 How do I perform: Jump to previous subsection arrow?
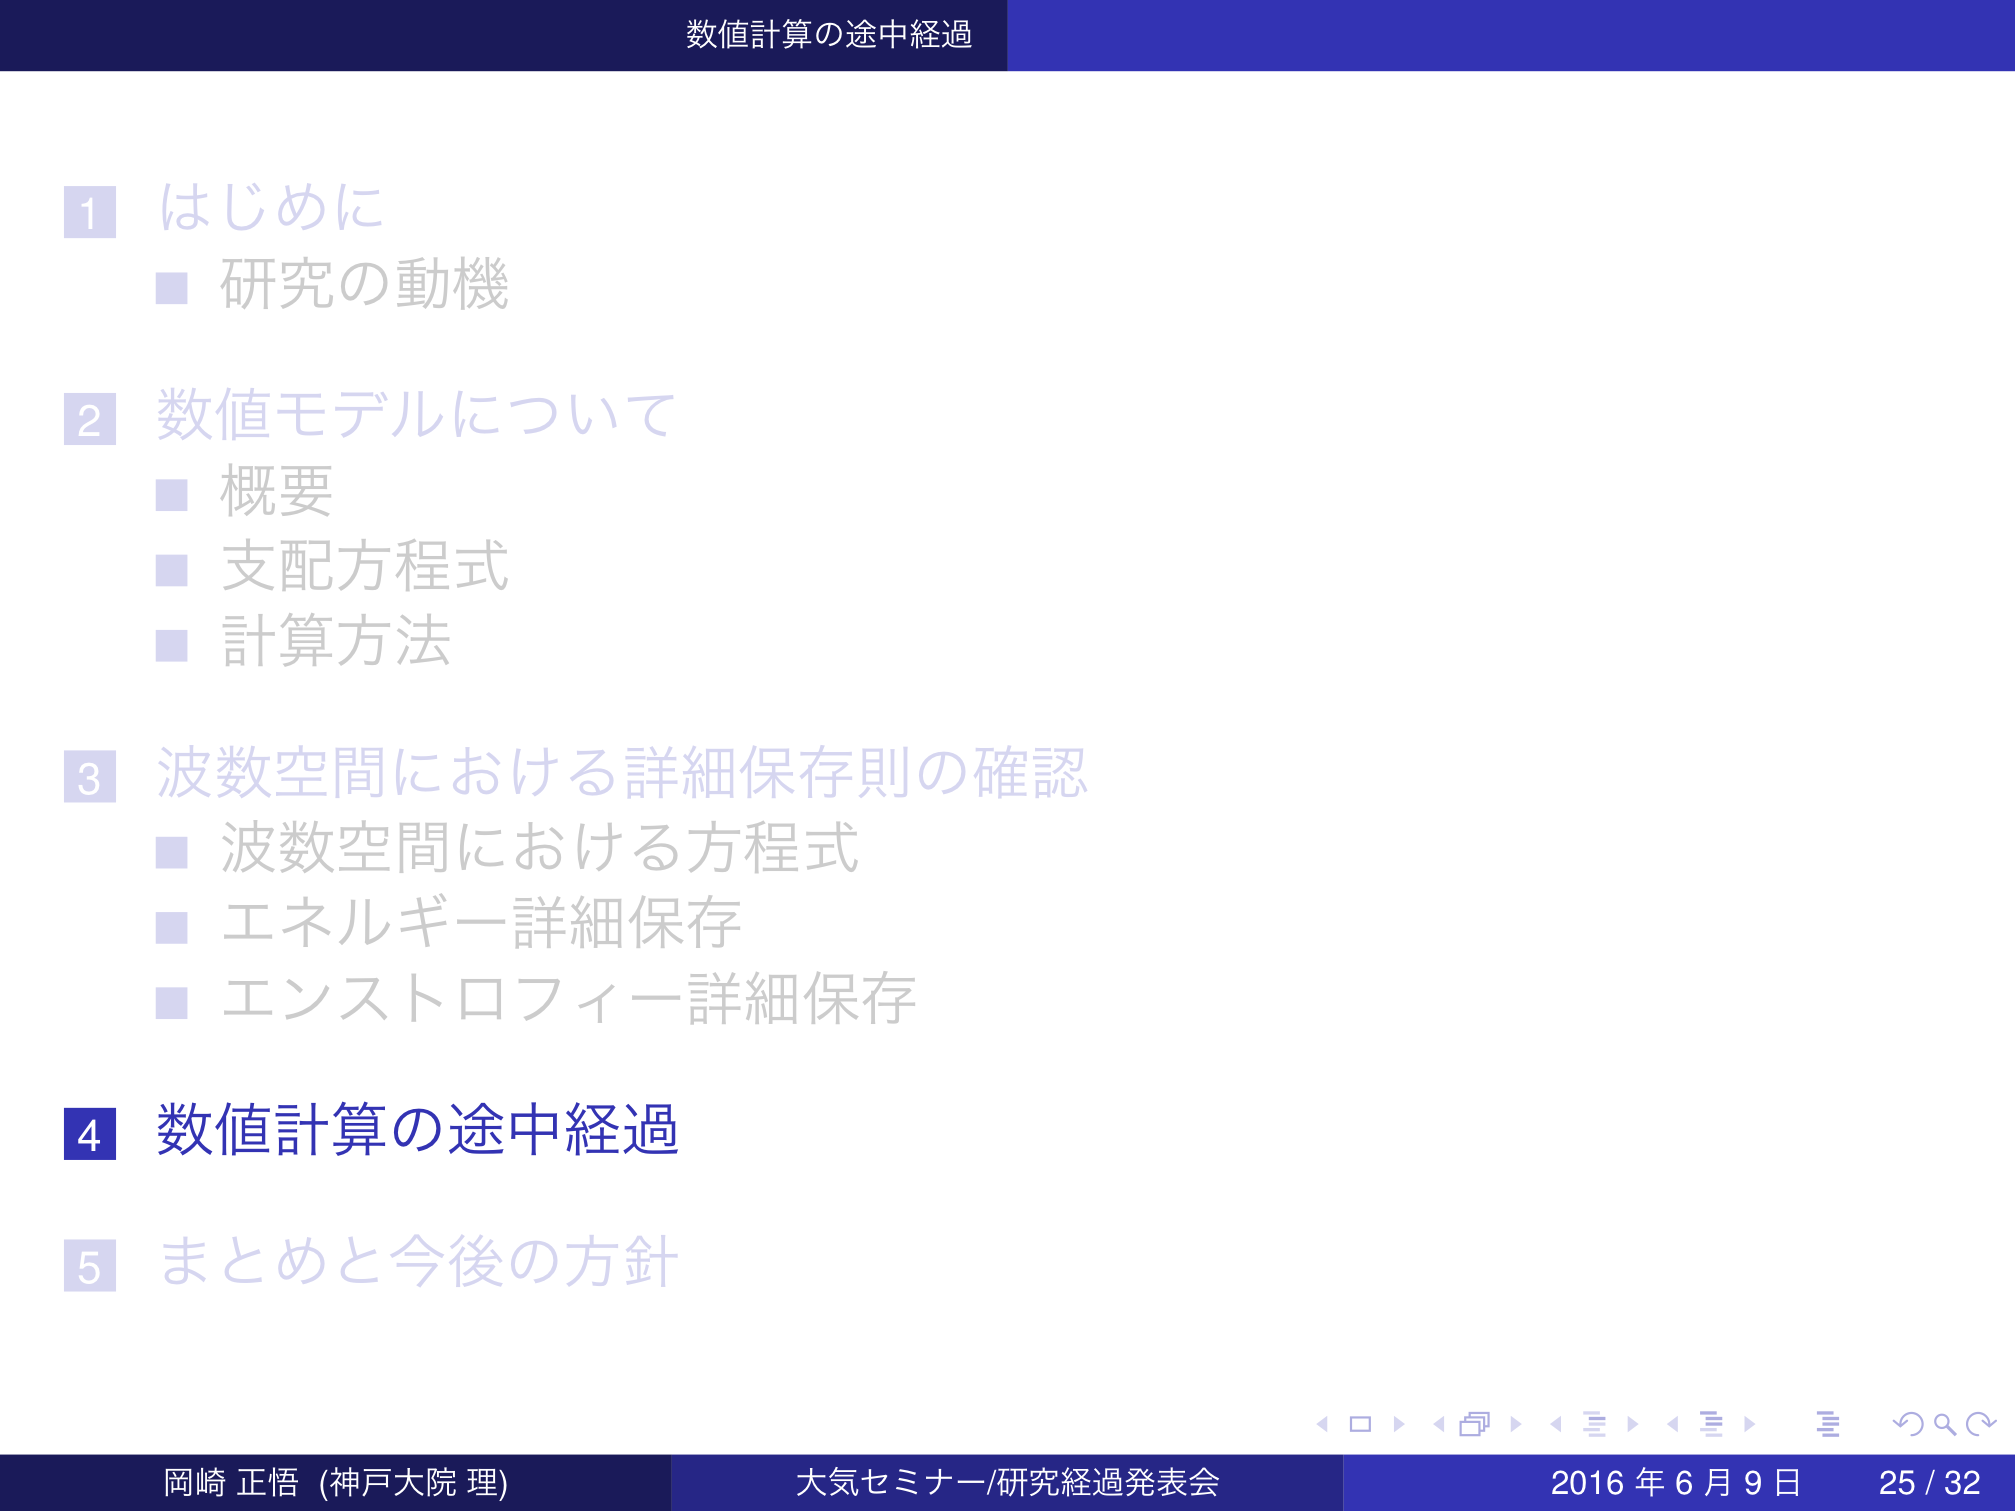pos(1556,1424)
